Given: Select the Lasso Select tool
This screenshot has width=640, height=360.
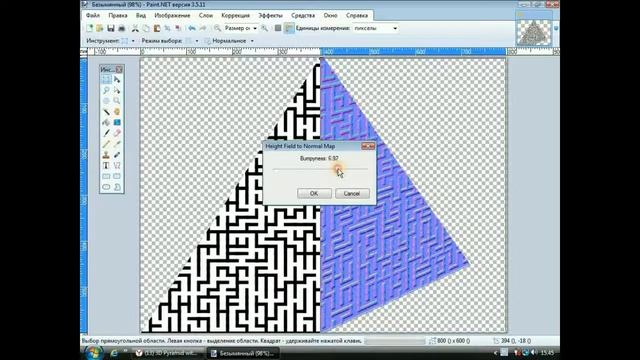Looking at the screenshot, I should (x=106, y=90).
